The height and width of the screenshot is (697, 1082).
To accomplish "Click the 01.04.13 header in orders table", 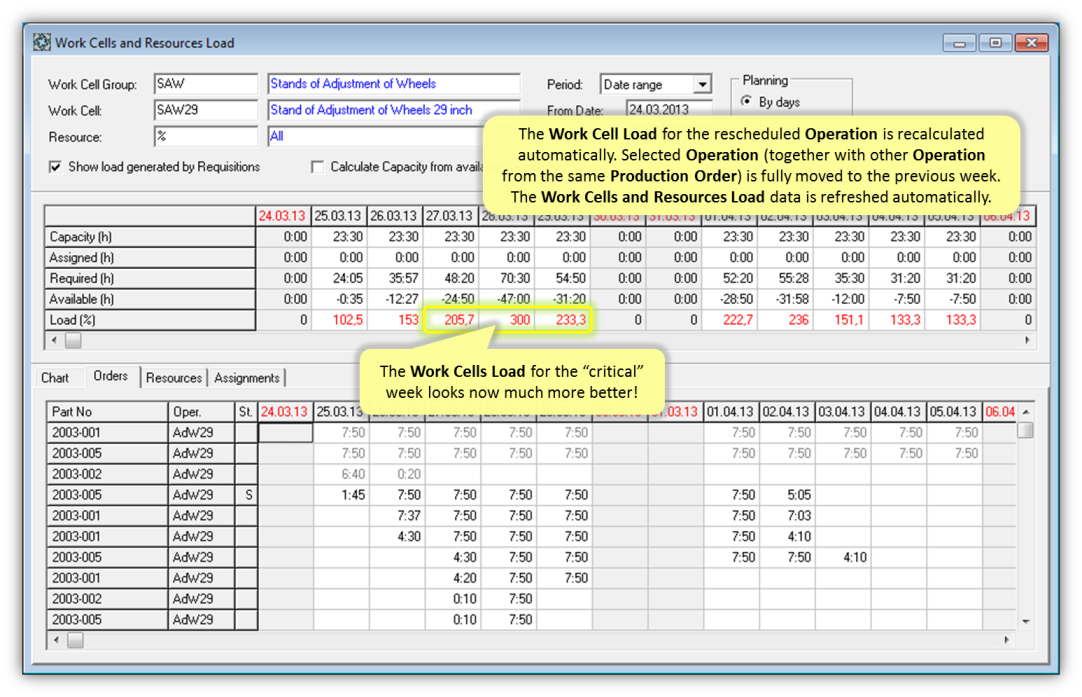I will pos(731,412).
